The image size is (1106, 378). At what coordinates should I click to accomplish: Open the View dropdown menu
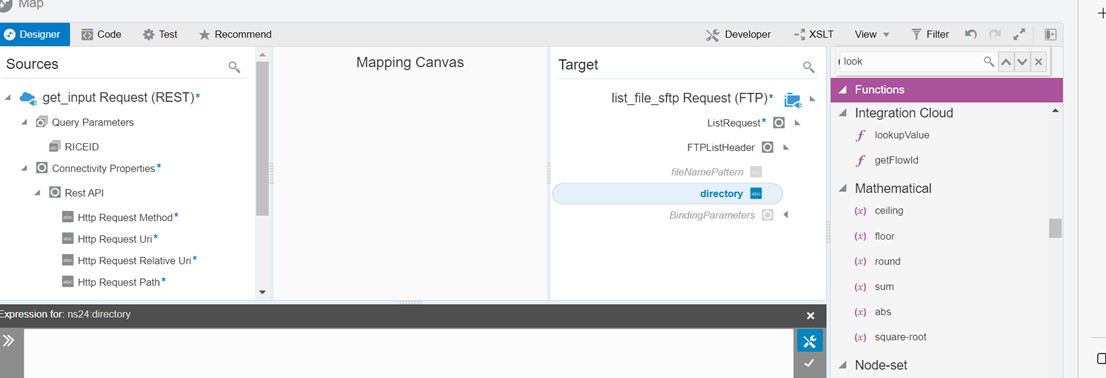point(872,34)
